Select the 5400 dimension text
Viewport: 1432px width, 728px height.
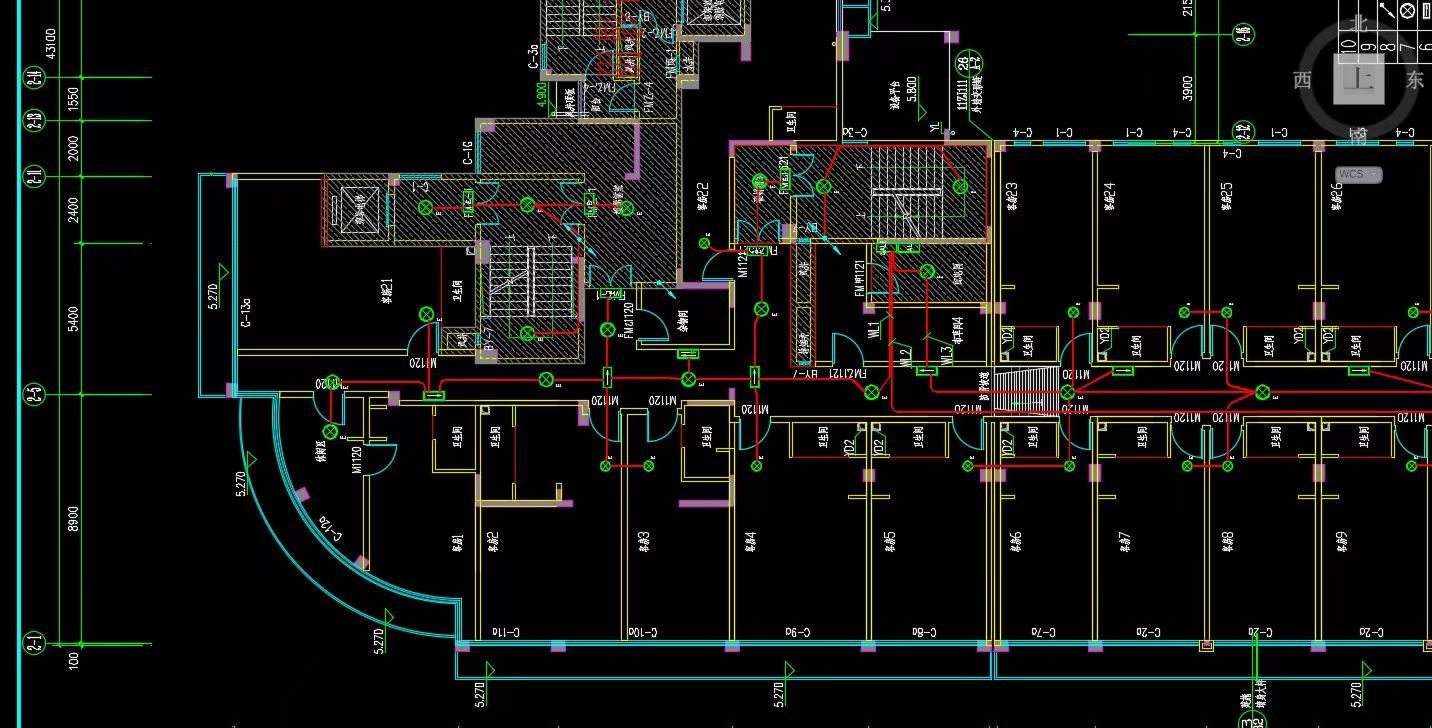click(x=74, y=319)
